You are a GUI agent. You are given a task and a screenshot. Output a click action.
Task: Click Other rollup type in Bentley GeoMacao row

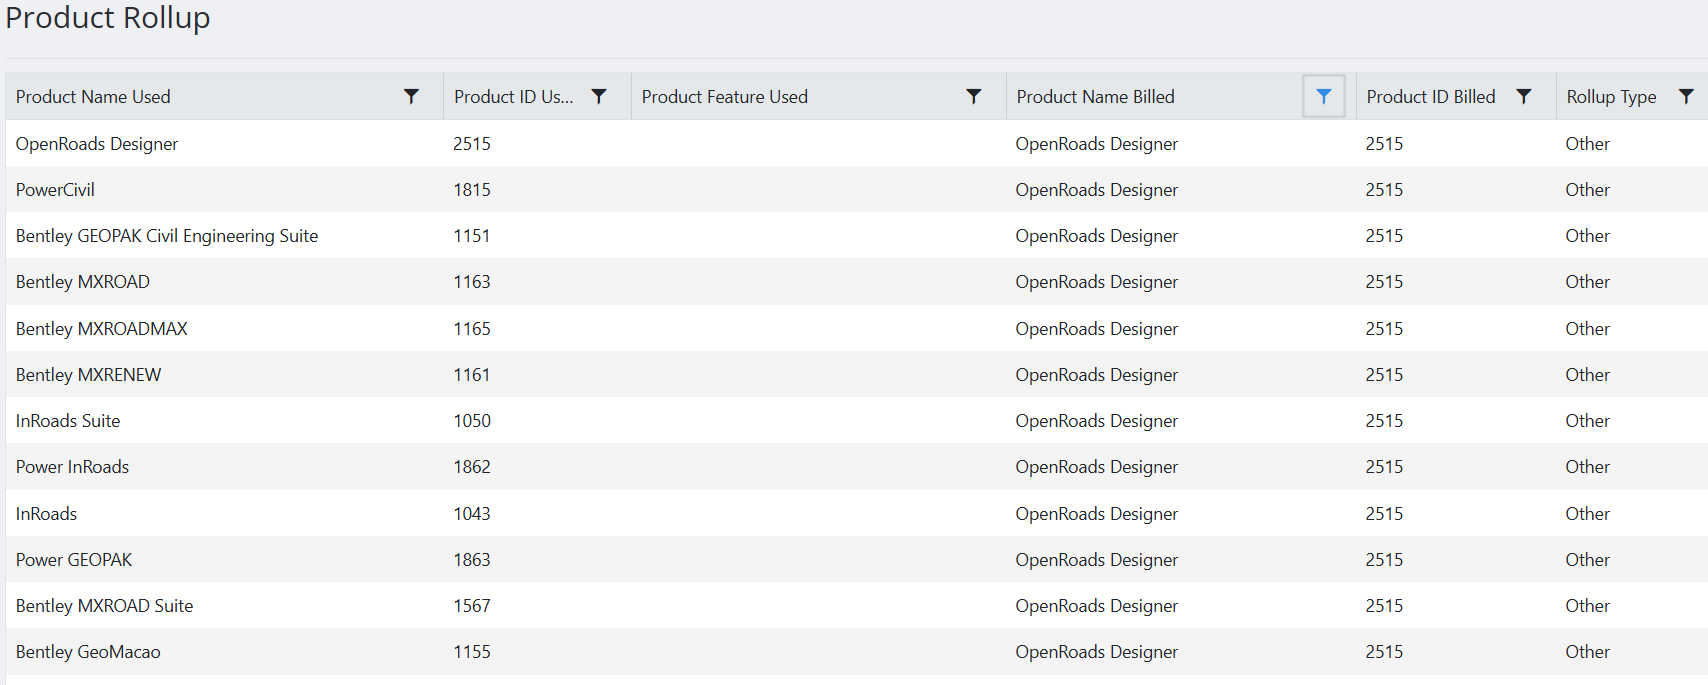tap(1588, 652)
